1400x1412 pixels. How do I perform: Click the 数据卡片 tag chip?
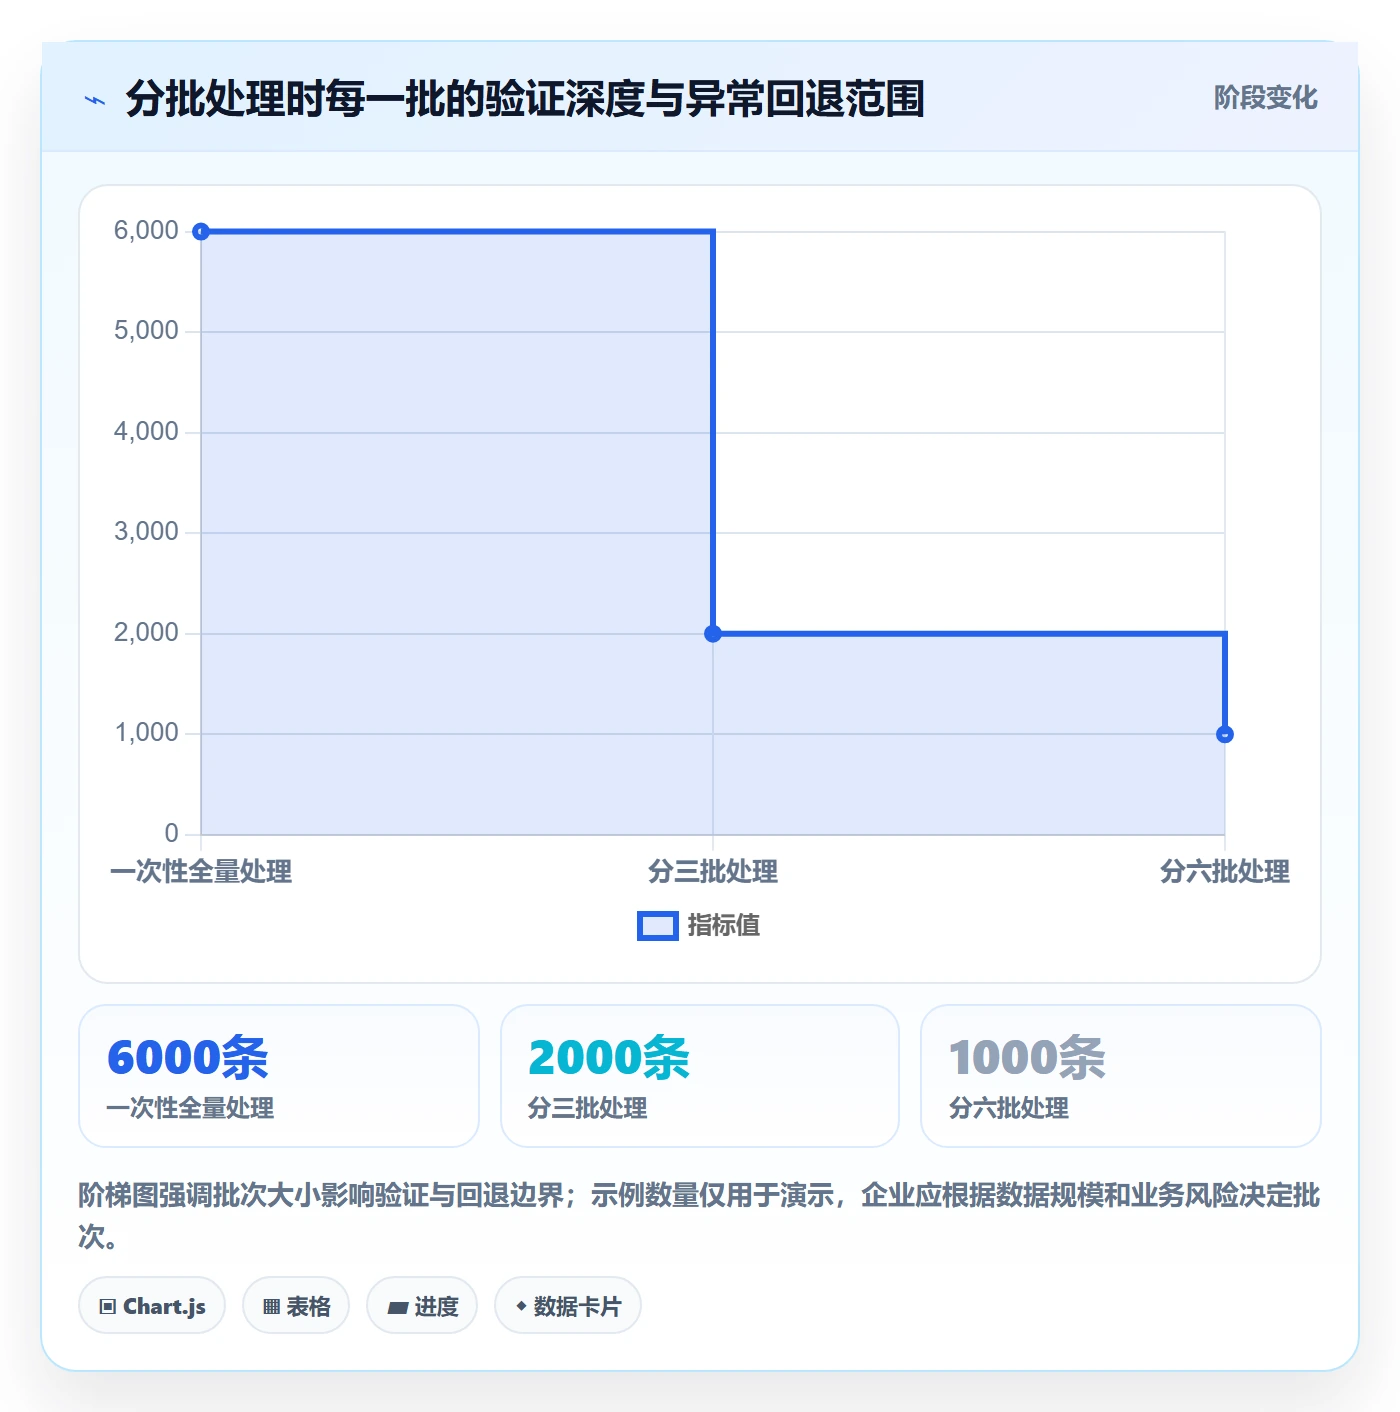click(568, 1306)
